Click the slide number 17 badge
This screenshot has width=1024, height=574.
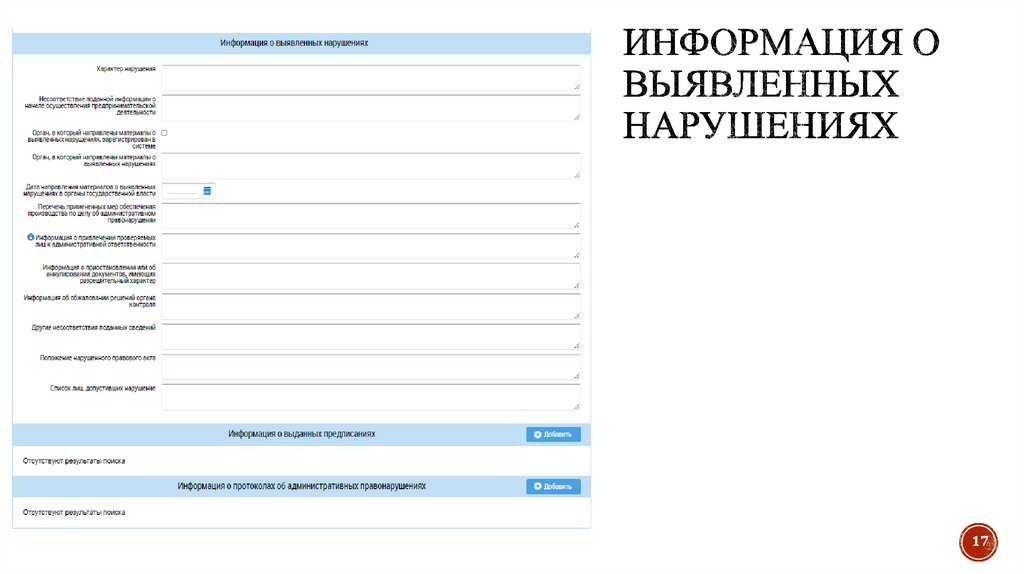click(x=978, y=541)
